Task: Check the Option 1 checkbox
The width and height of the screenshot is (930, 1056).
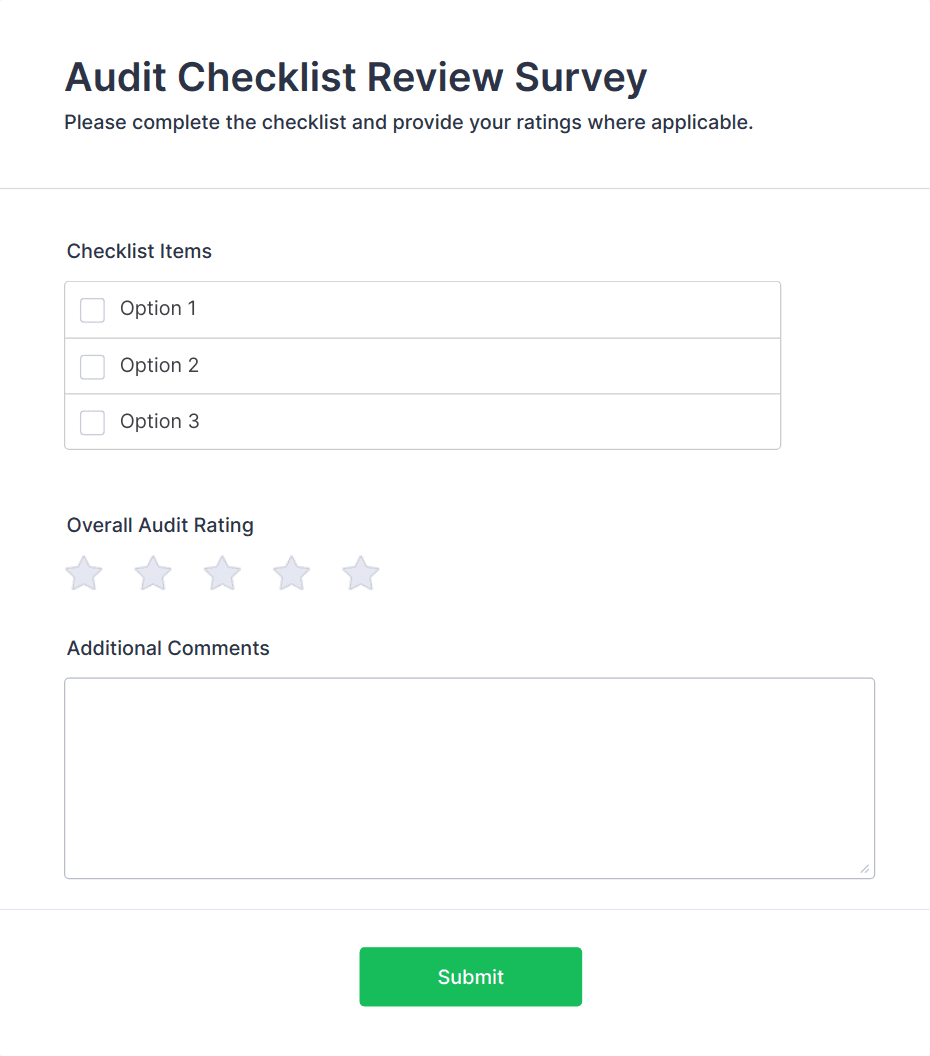Action: (x=92, y=310)
